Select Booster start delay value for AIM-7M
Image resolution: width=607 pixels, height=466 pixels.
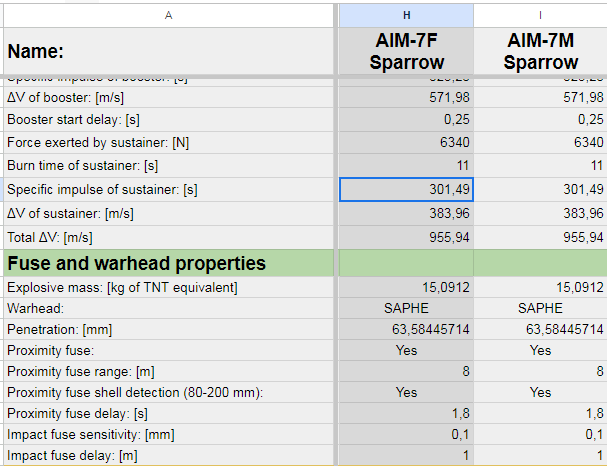(540, 120)
